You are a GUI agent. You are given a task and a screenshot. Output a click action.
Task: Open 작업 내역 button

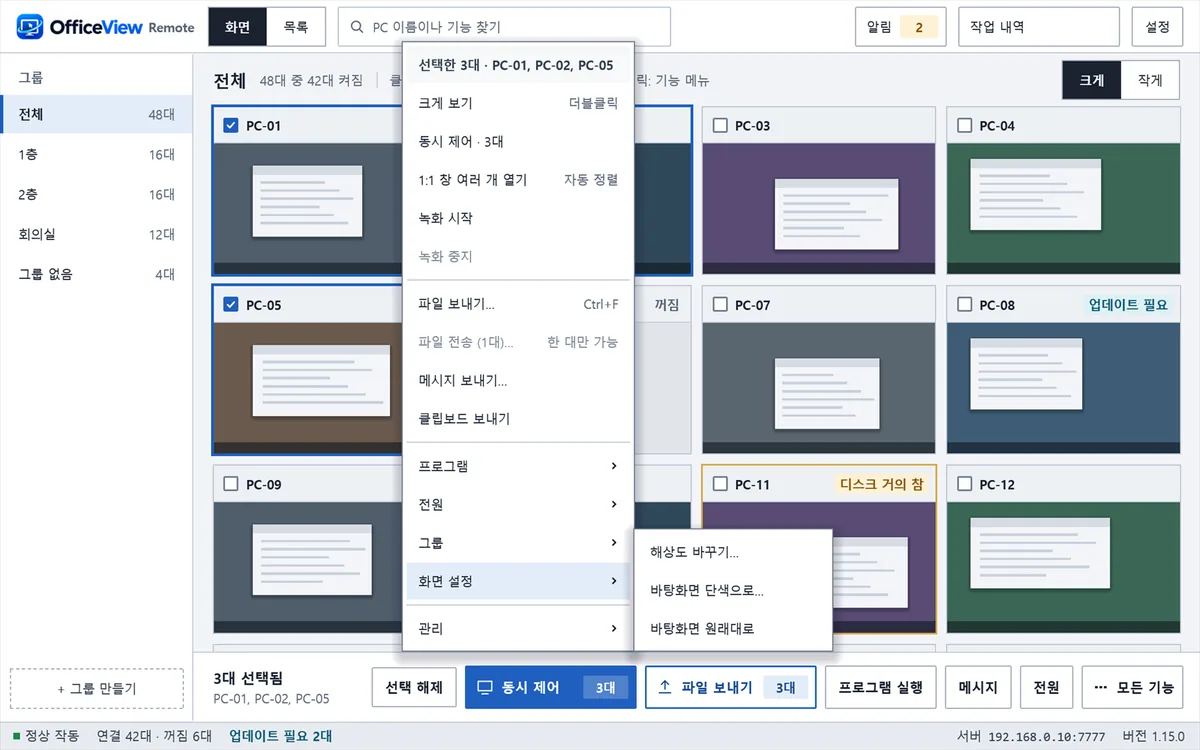[1039, 27]
